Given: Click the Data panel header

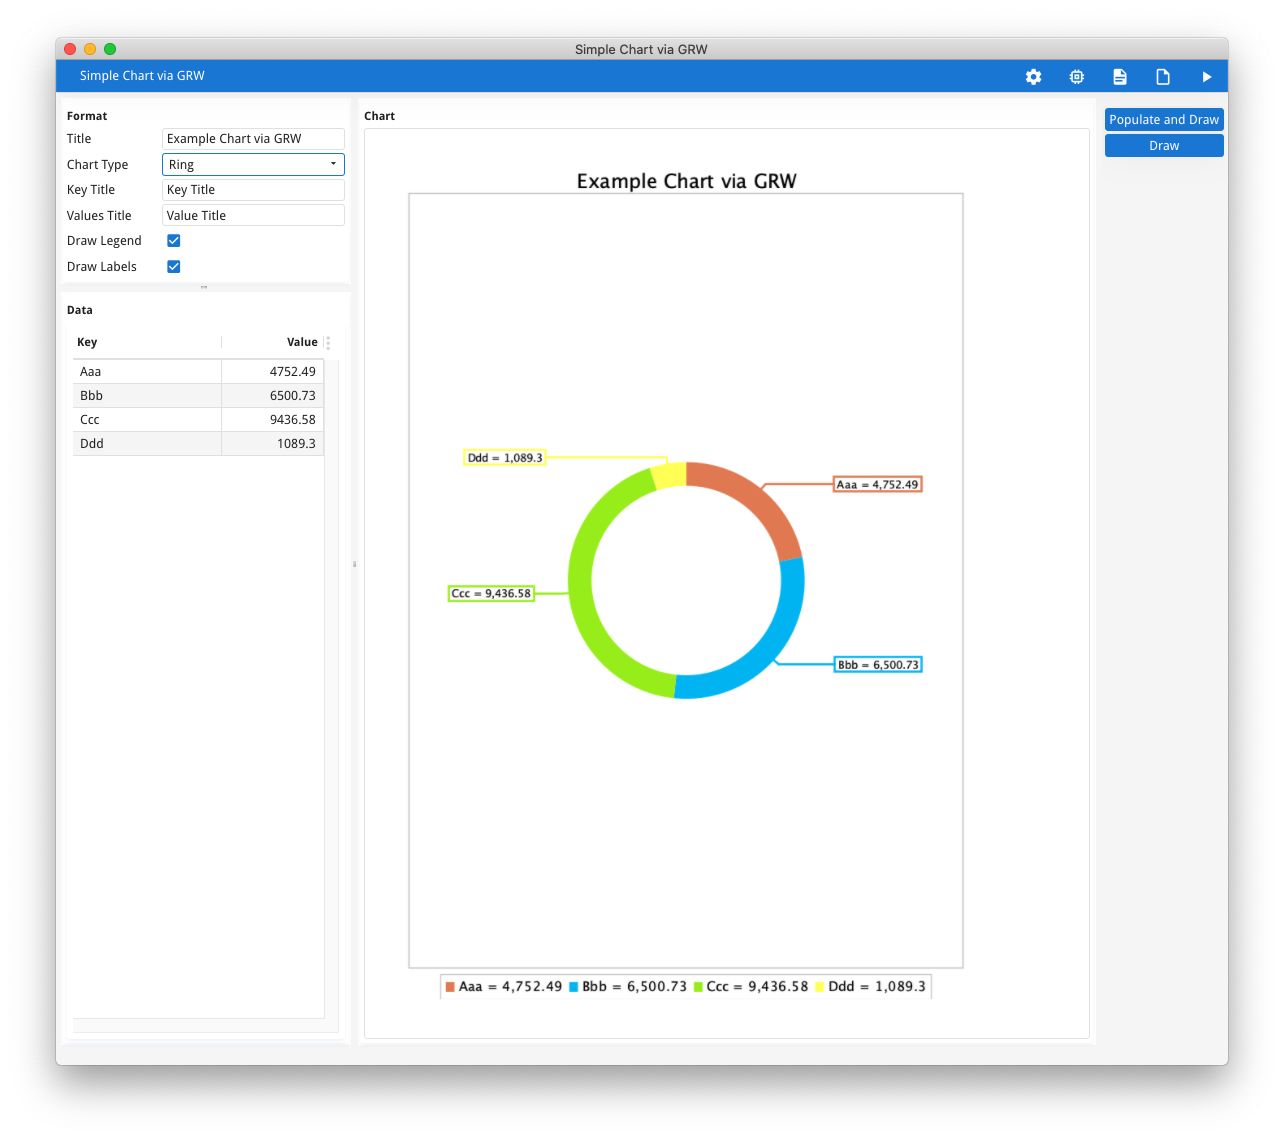Looking at the screenshot, I should click(x=79, y=310).
